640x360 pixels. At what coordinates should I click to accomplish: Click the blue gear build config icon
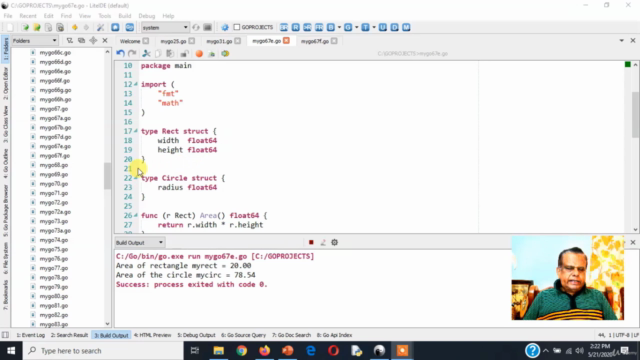pos(224,27)
